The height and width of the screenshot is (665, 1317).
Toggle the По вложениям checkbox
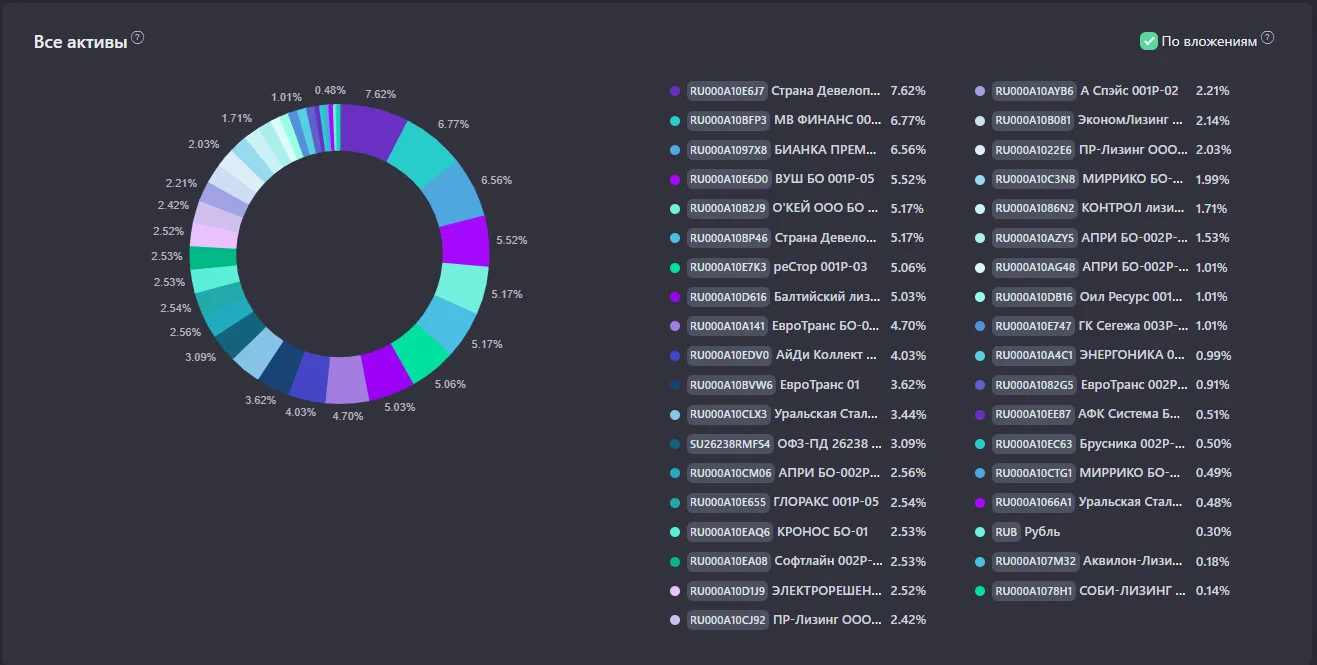1149,41
